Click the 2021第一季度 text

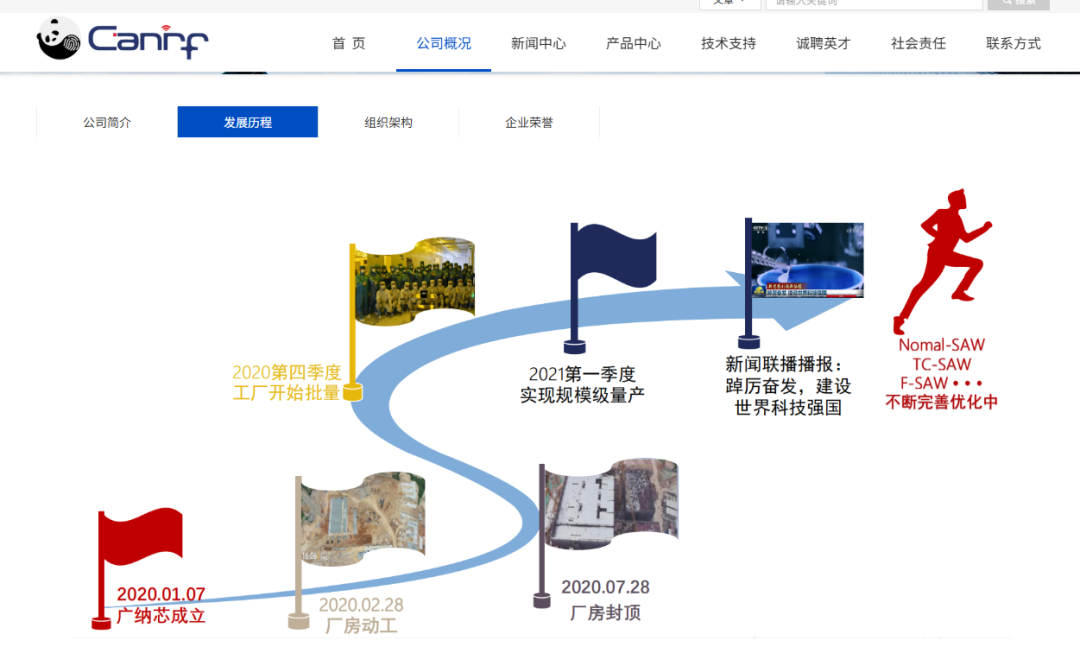point(582,374)
